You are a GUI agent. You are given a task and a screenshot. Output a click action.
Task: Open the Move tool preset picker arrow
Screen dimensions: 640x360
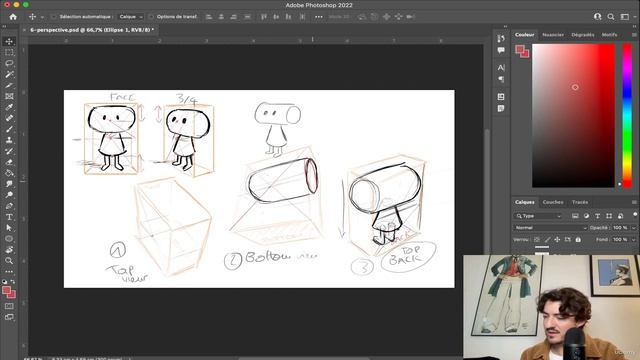click(x=42, y=17)
